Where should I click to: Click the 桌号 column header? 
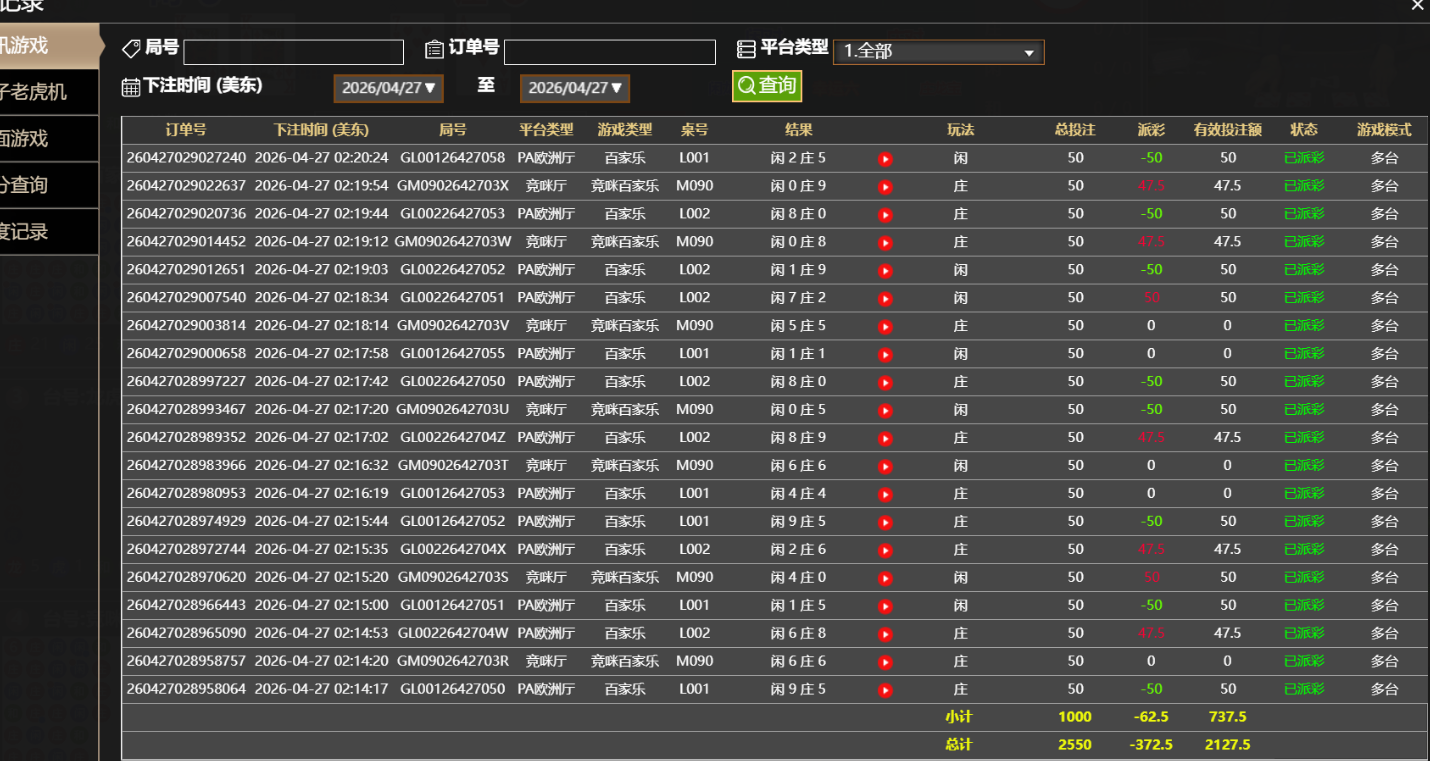[694, 130]
